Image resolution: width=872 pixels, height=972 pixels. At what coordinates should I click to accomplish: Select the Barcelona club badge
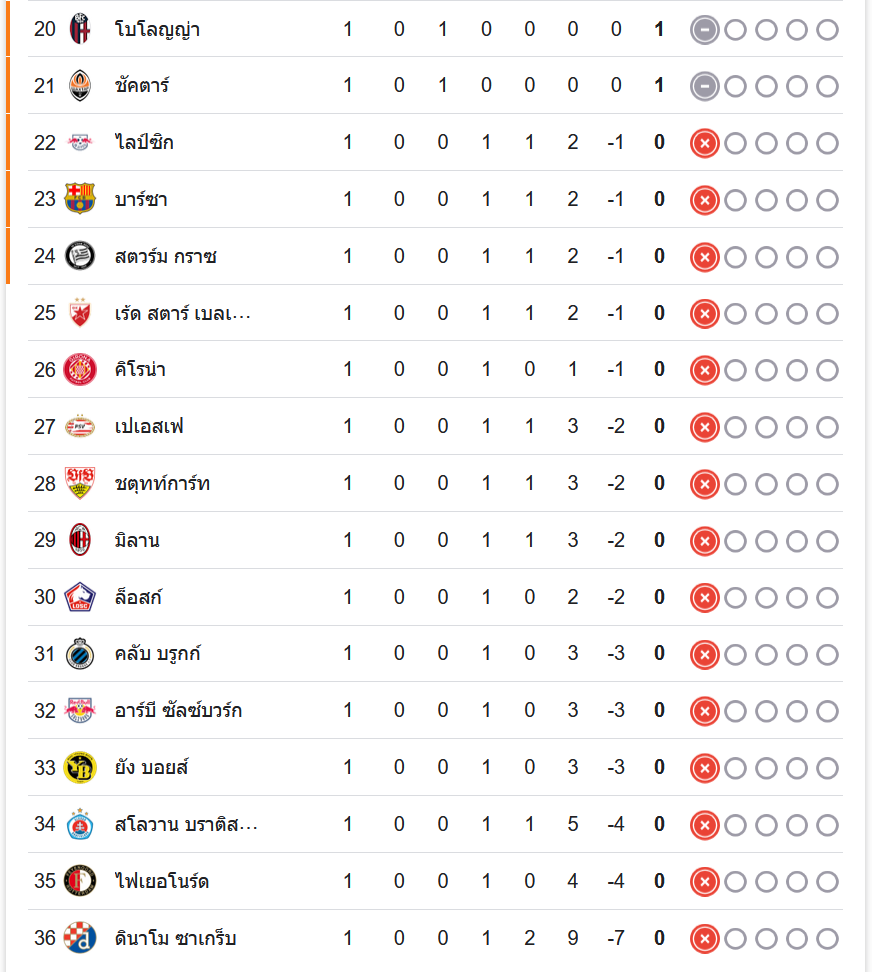[x=80, y=199]
